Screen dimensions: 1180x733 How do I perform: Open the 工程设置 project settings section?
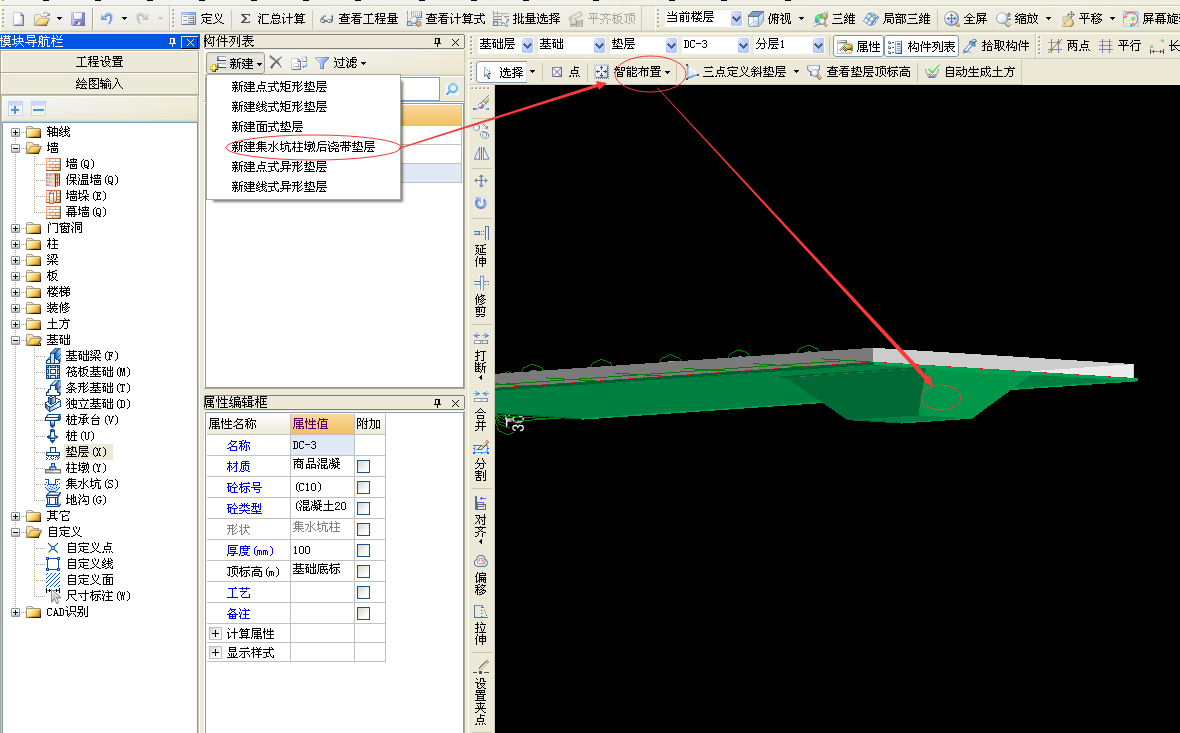pos(99,62)
